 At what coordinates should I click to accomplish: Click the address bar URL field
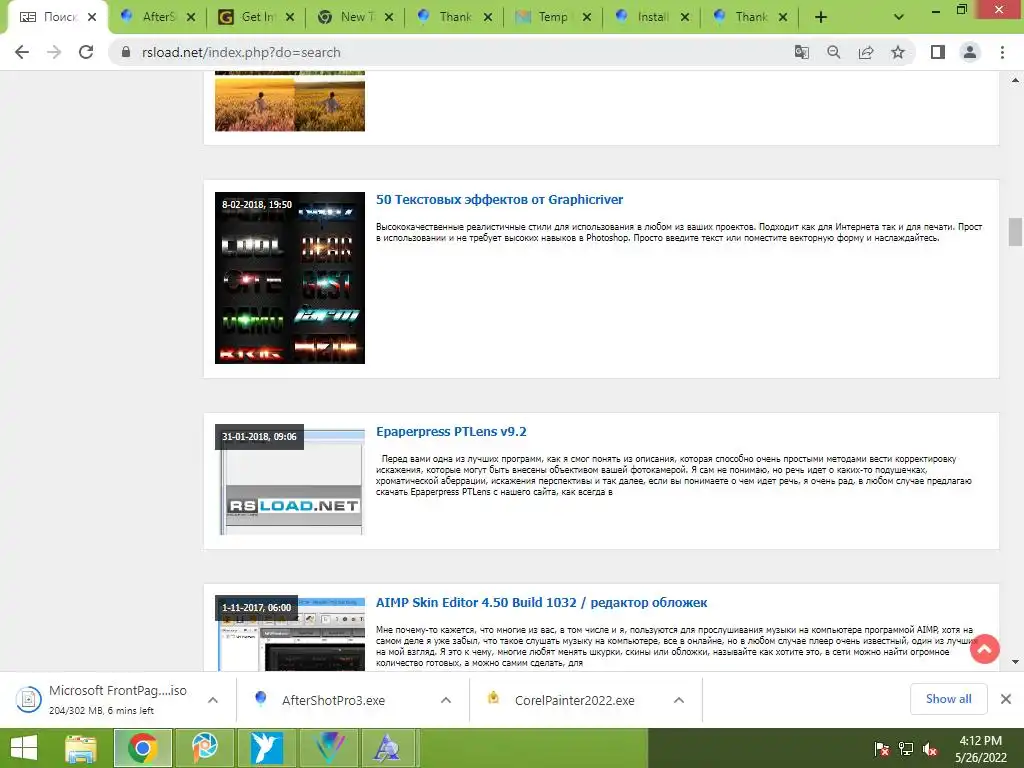[451, 52]
